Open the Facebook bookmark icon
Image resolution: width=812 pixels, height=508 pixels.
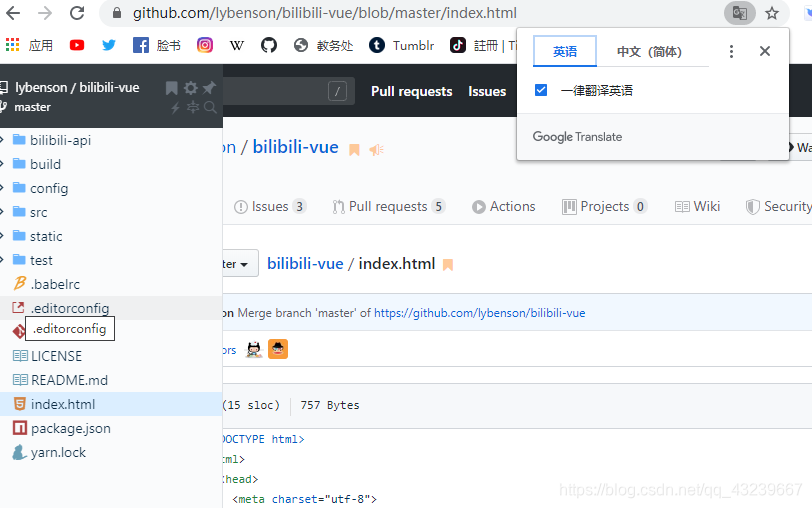140,46
